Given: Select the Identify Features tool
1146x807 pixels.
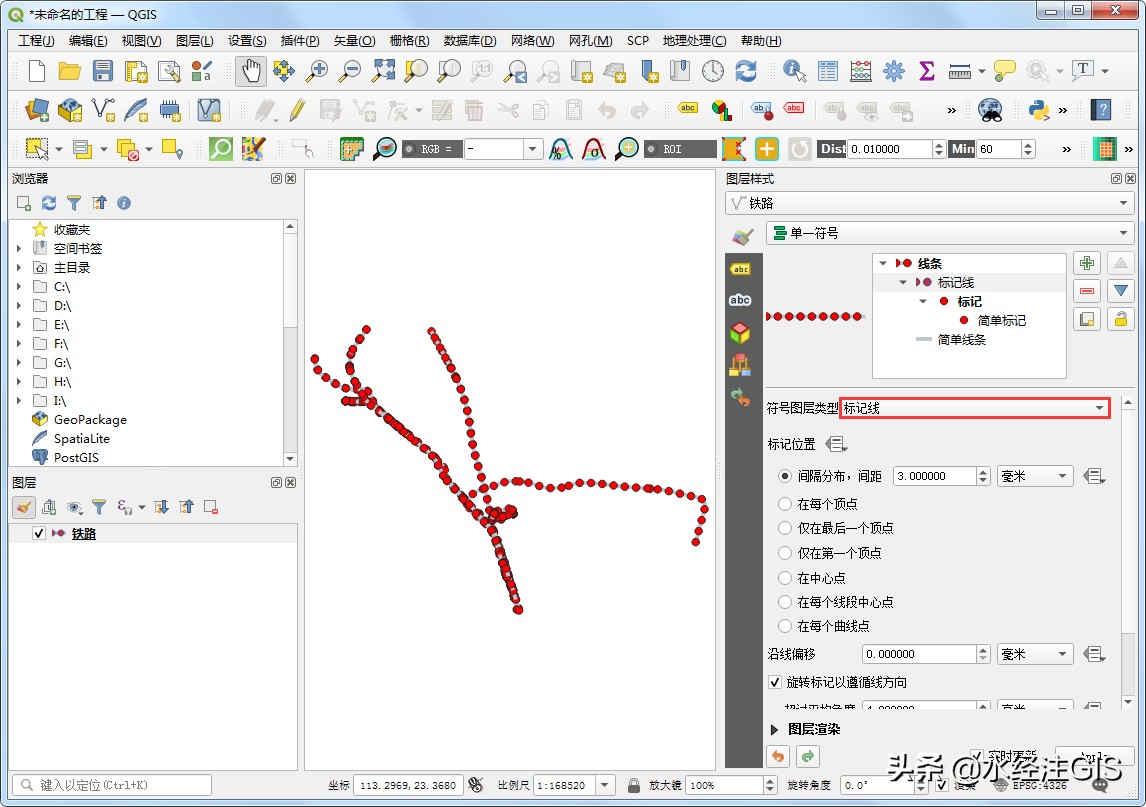Looking at the screenshot, I should 794,71.
